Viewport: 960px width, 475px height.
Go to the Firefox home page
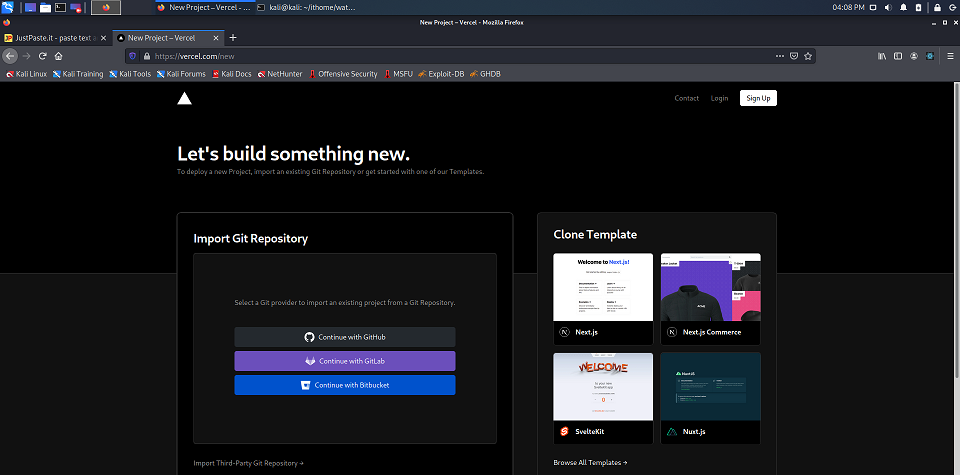click(59, 56)
